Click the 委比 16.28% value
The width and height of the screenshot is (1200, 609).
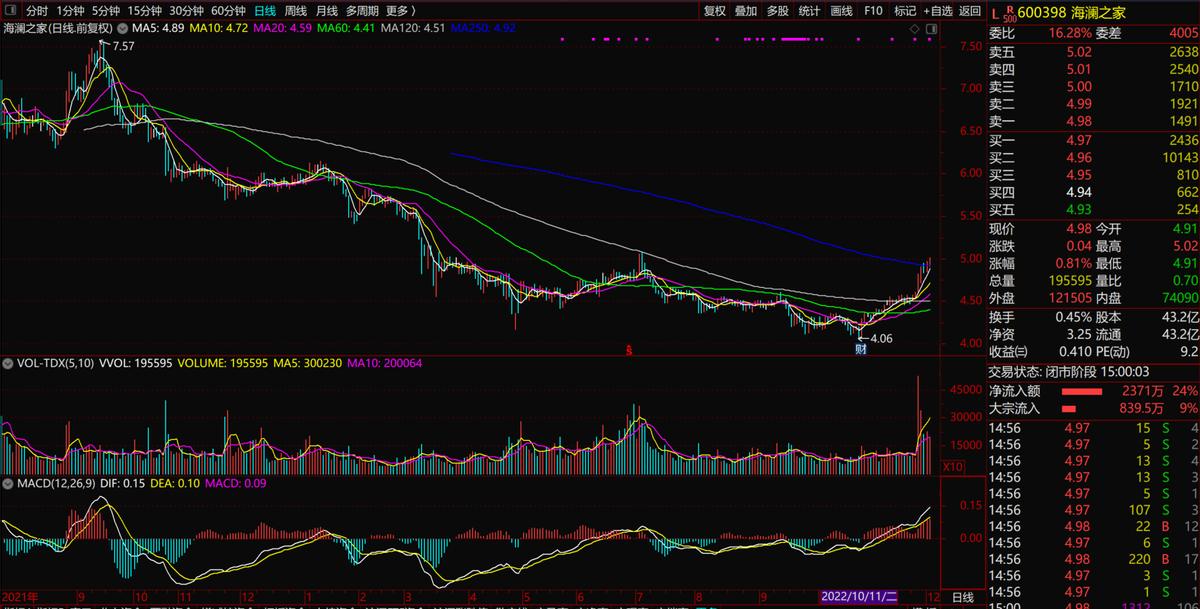click(1070, 32)
